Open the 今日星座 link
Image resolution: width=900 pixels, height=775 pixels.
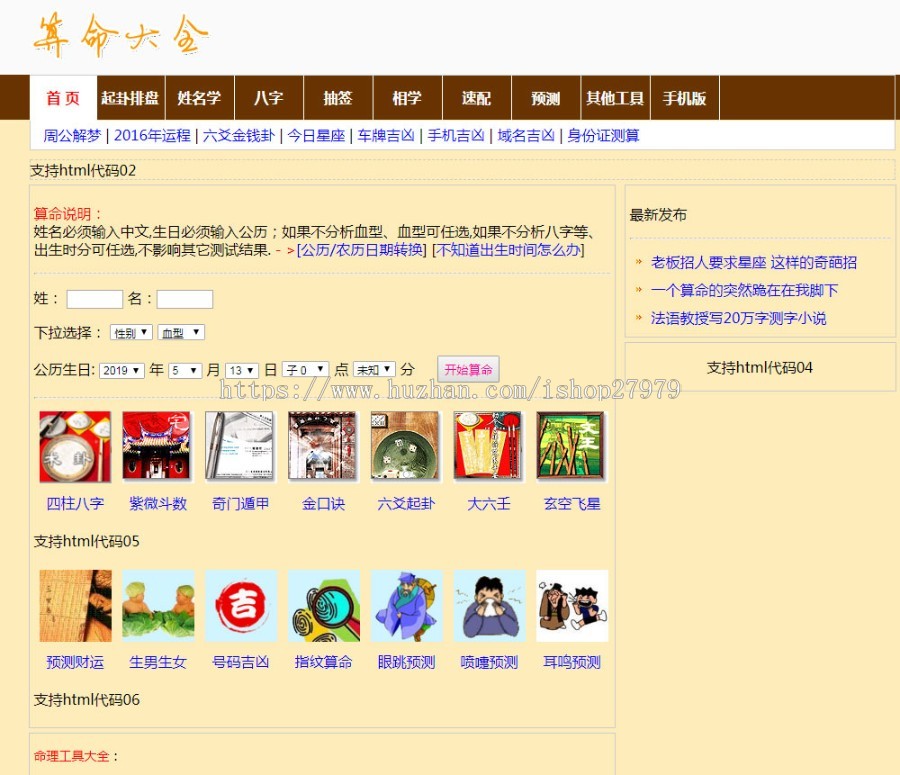(x=316, y=135)
